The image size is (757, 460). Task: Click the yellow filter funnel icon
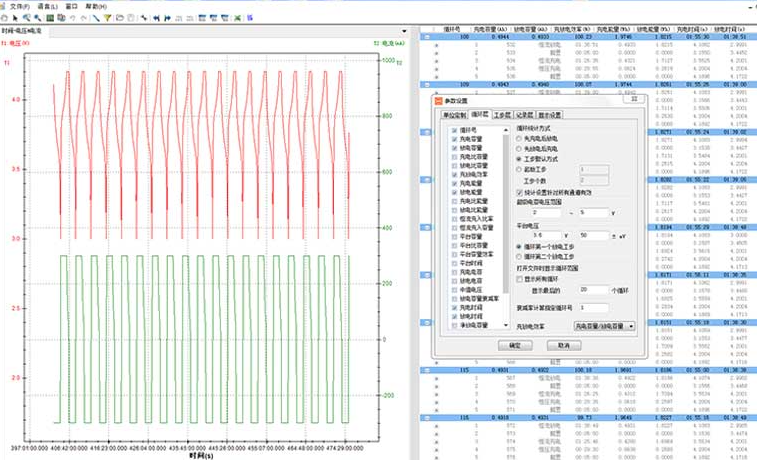[x=109, y=18]
